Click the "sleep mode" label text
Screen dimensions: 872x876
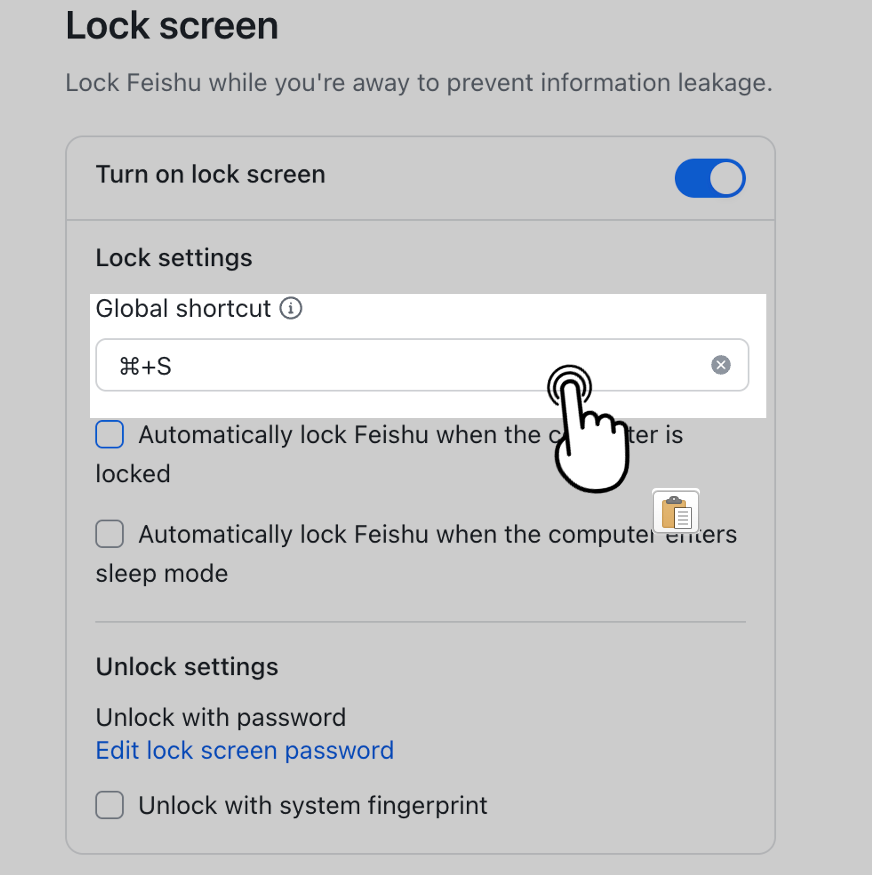(x=161, y=574)
